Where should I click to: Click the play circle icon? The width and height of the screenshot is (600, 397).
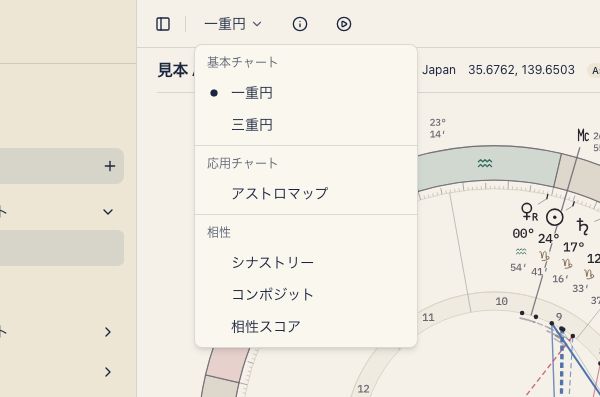(344, 24)
